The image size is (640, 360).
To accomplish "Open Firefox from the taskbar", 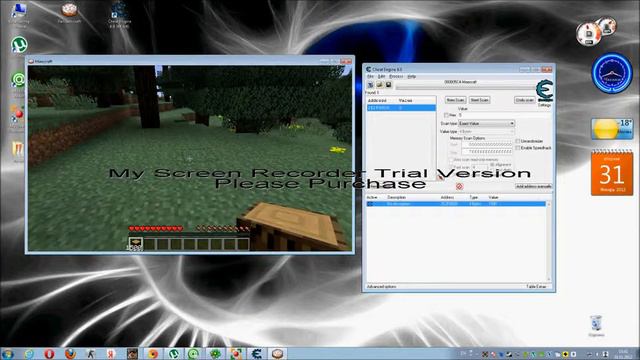I will (x=70, y=353).
